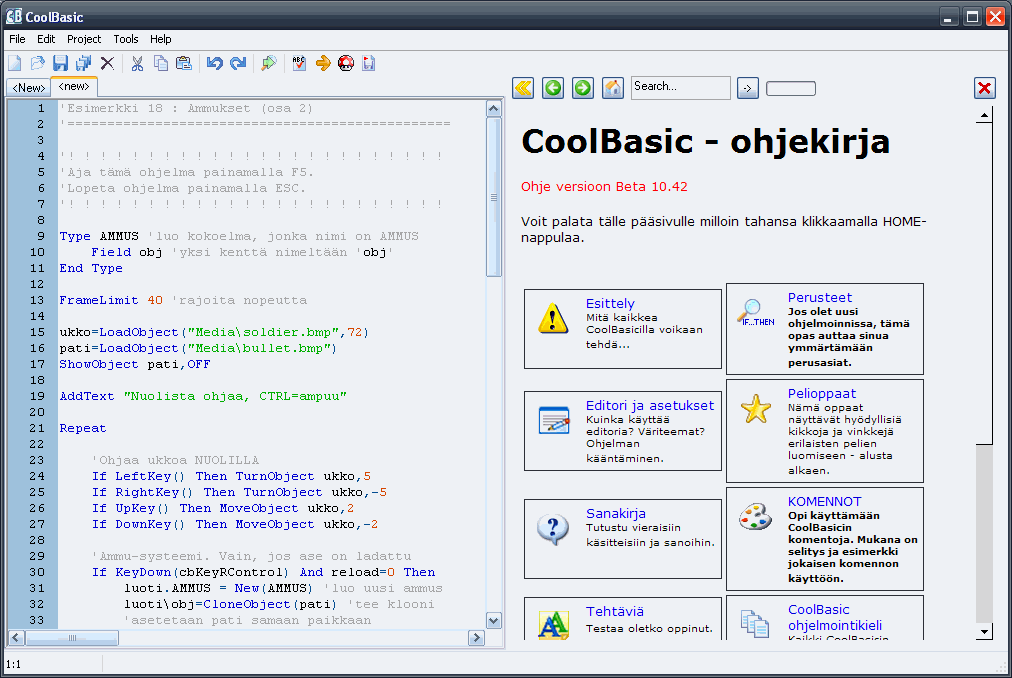Viewport: 1012px width, 678px height.
Task: Click the Cut scissors icon
Action: pos(137,63)
